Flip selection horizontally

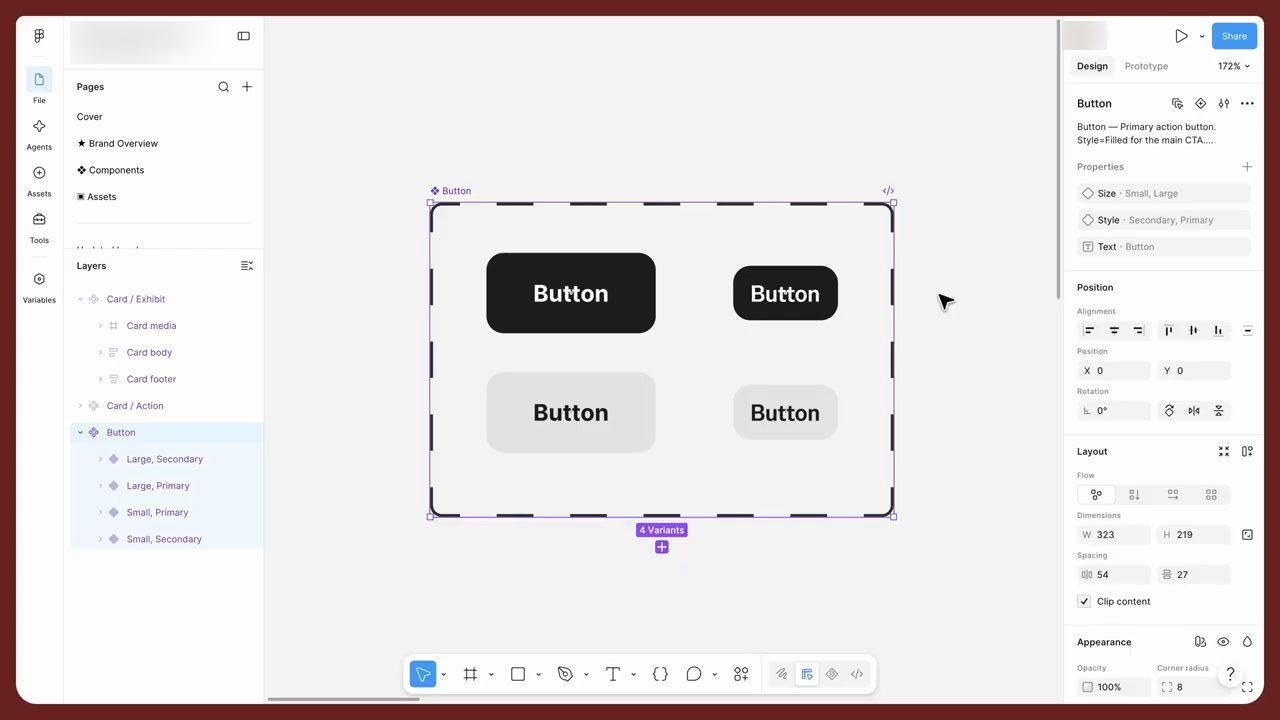[x=1194, y=411]
